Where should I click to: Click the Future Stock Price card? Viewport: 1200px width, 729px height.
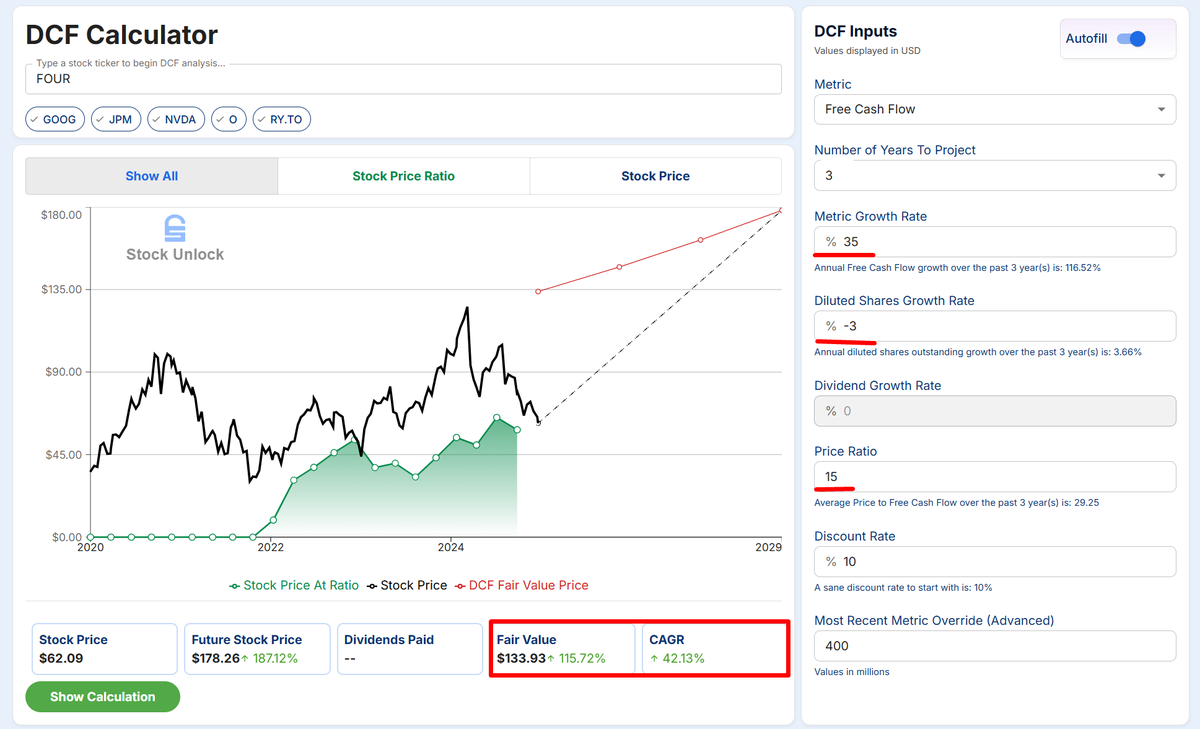click(x=257, y=649)
